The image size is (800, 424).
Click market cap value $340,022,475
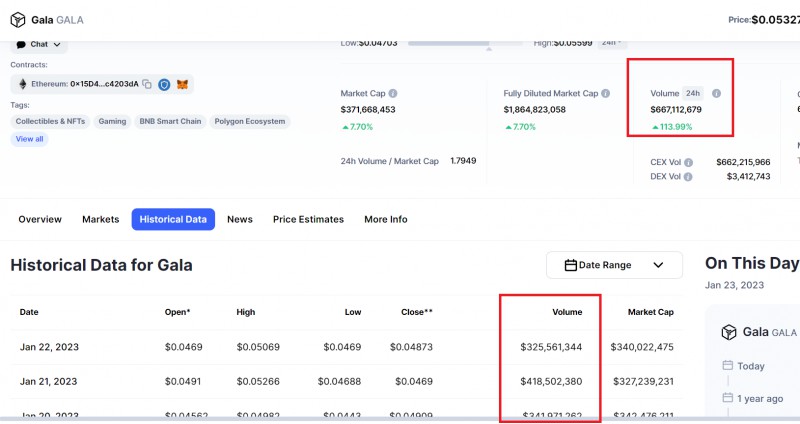(642, 347)
